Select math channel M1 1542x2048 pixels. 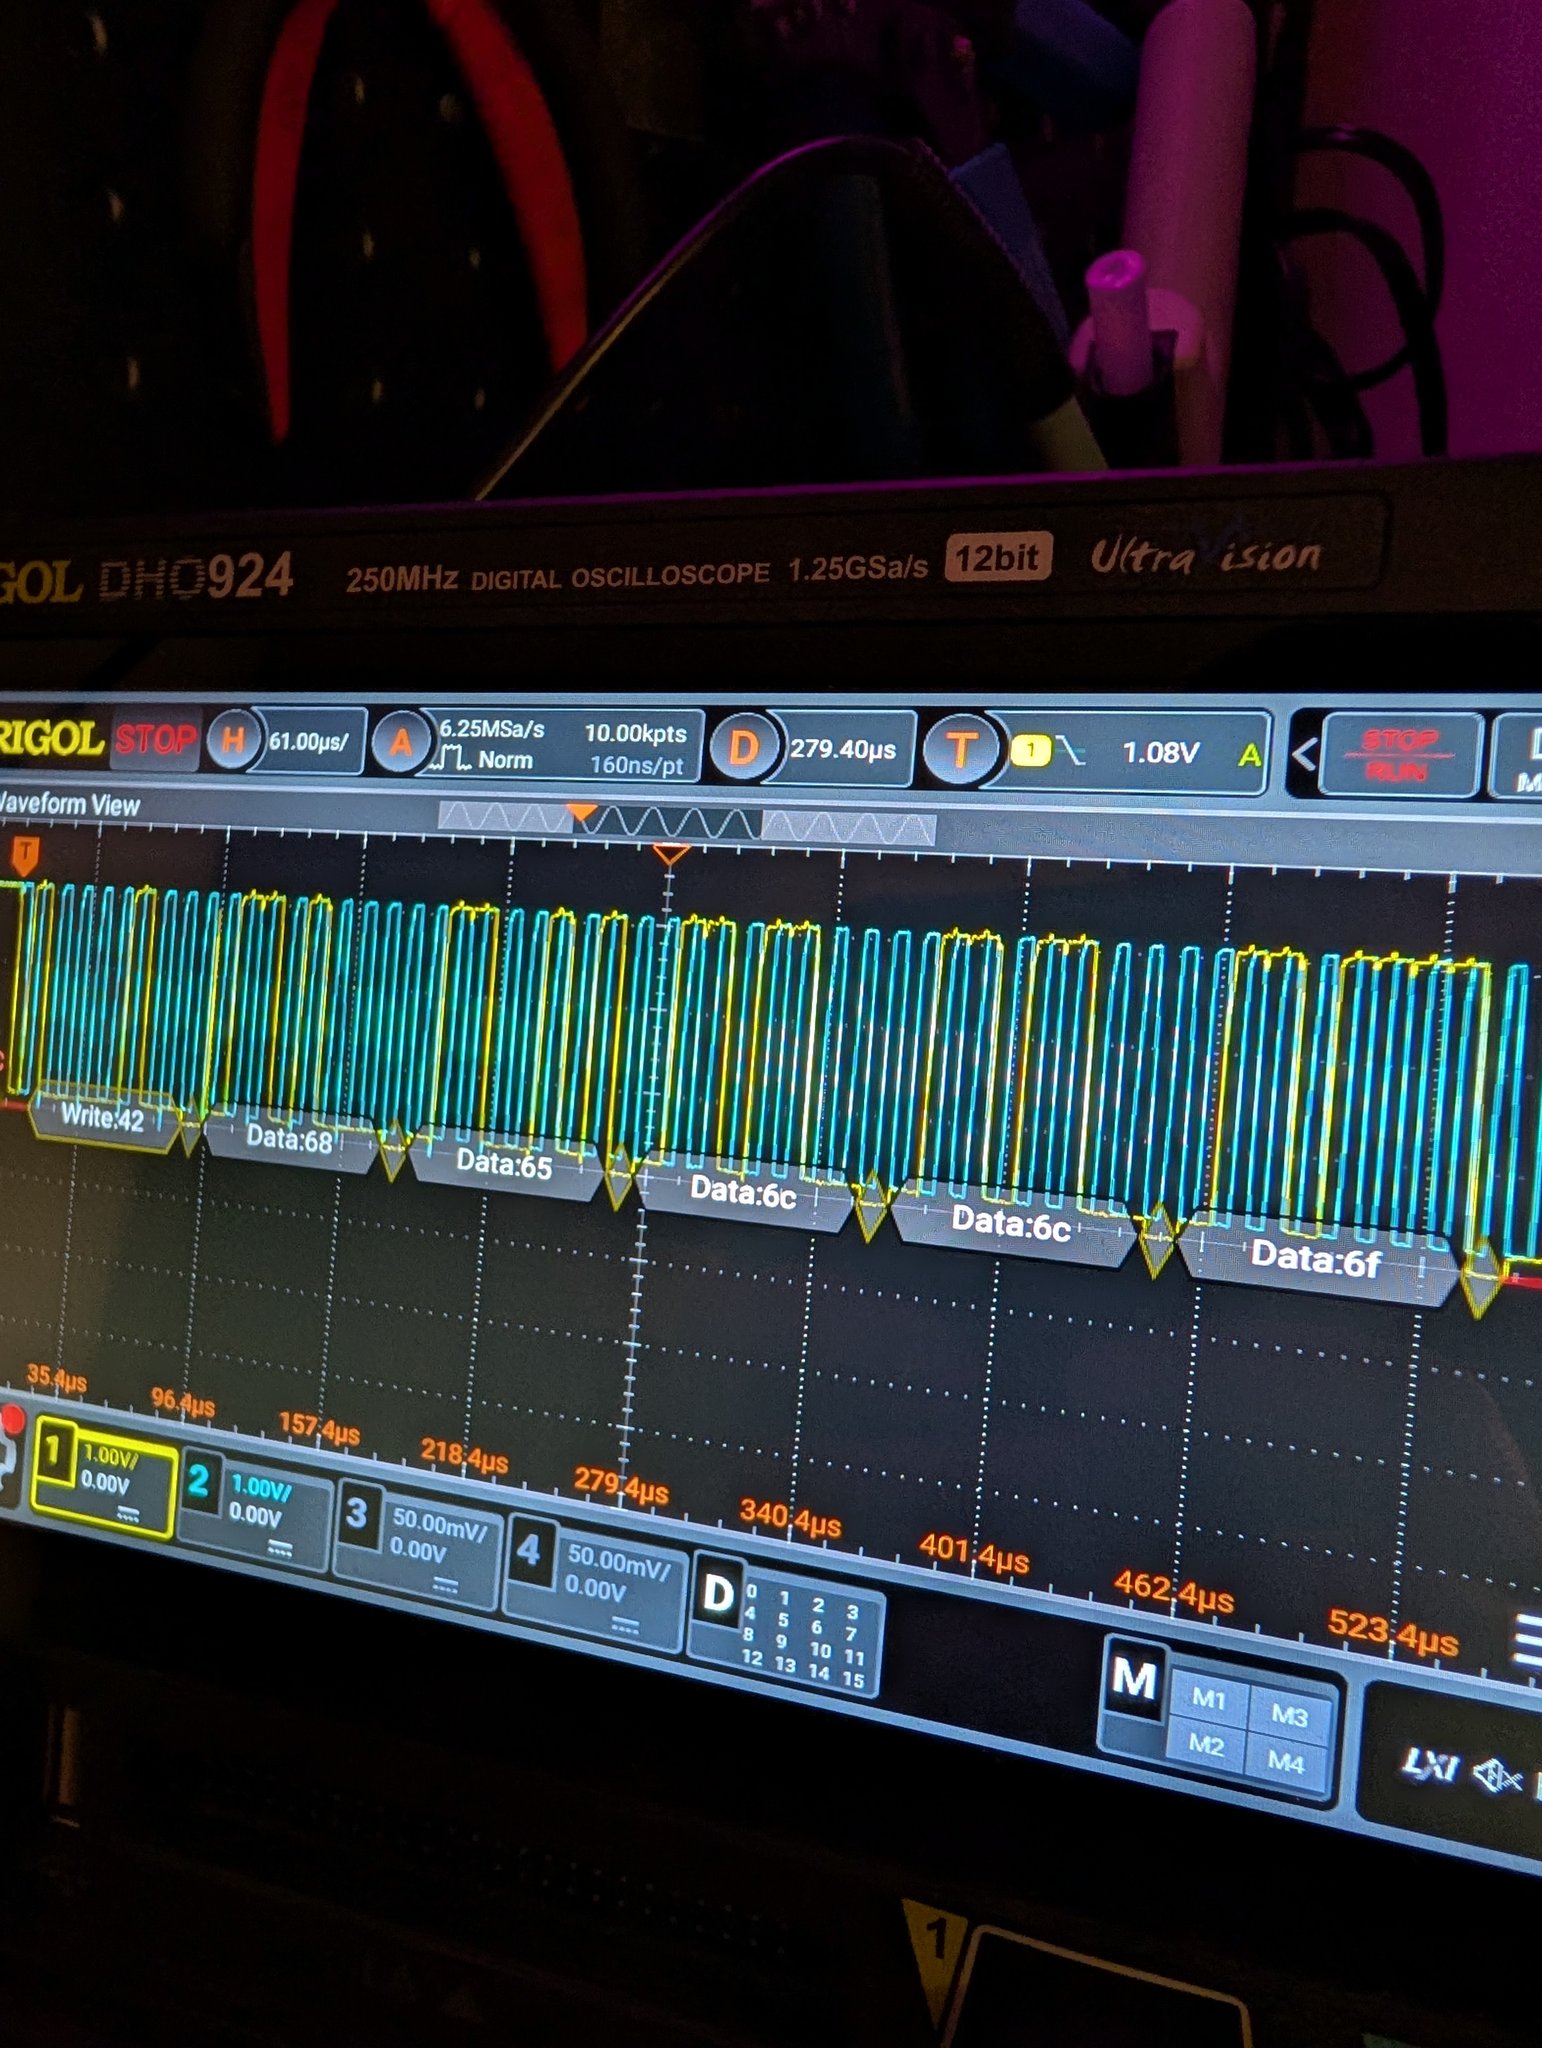pos(1208,1697)
